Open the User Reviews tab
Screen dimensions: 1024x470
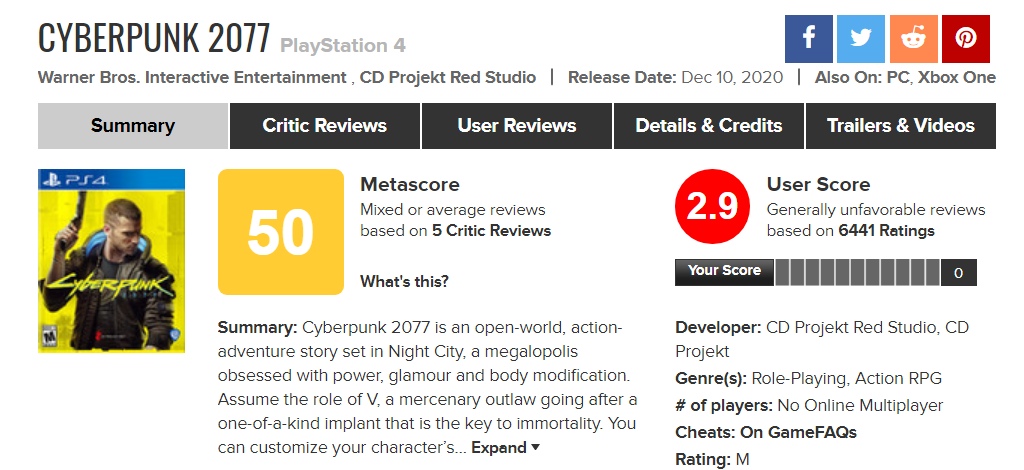pyautogui.click(x=516, y=126)
